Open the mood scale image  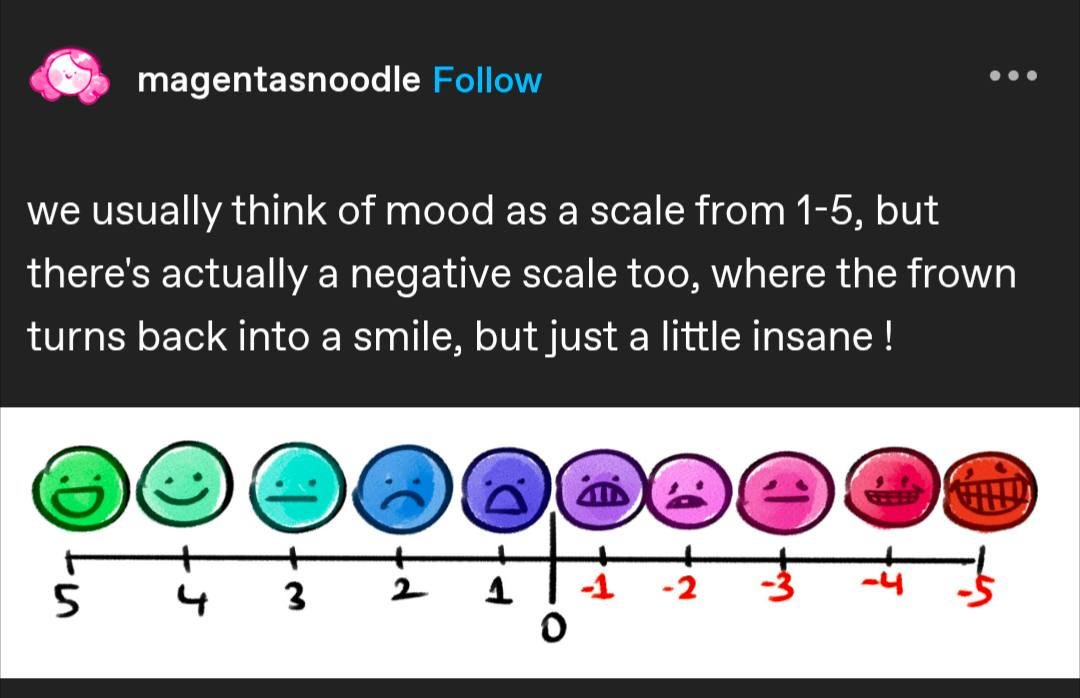[x=540, y=543]
